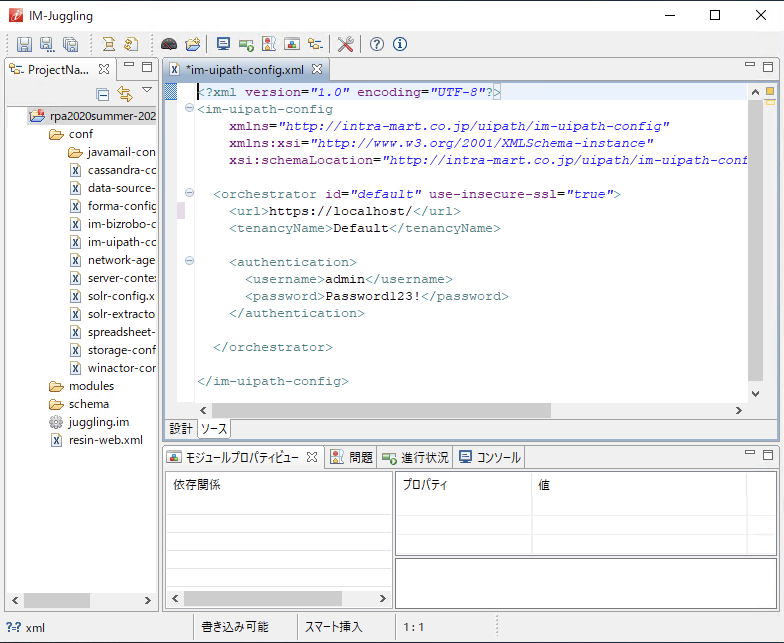Image resolution: width=784 pixels, height=643 pixels.
Task: Click the problems view toolbar icon
Action: [269, 44]
